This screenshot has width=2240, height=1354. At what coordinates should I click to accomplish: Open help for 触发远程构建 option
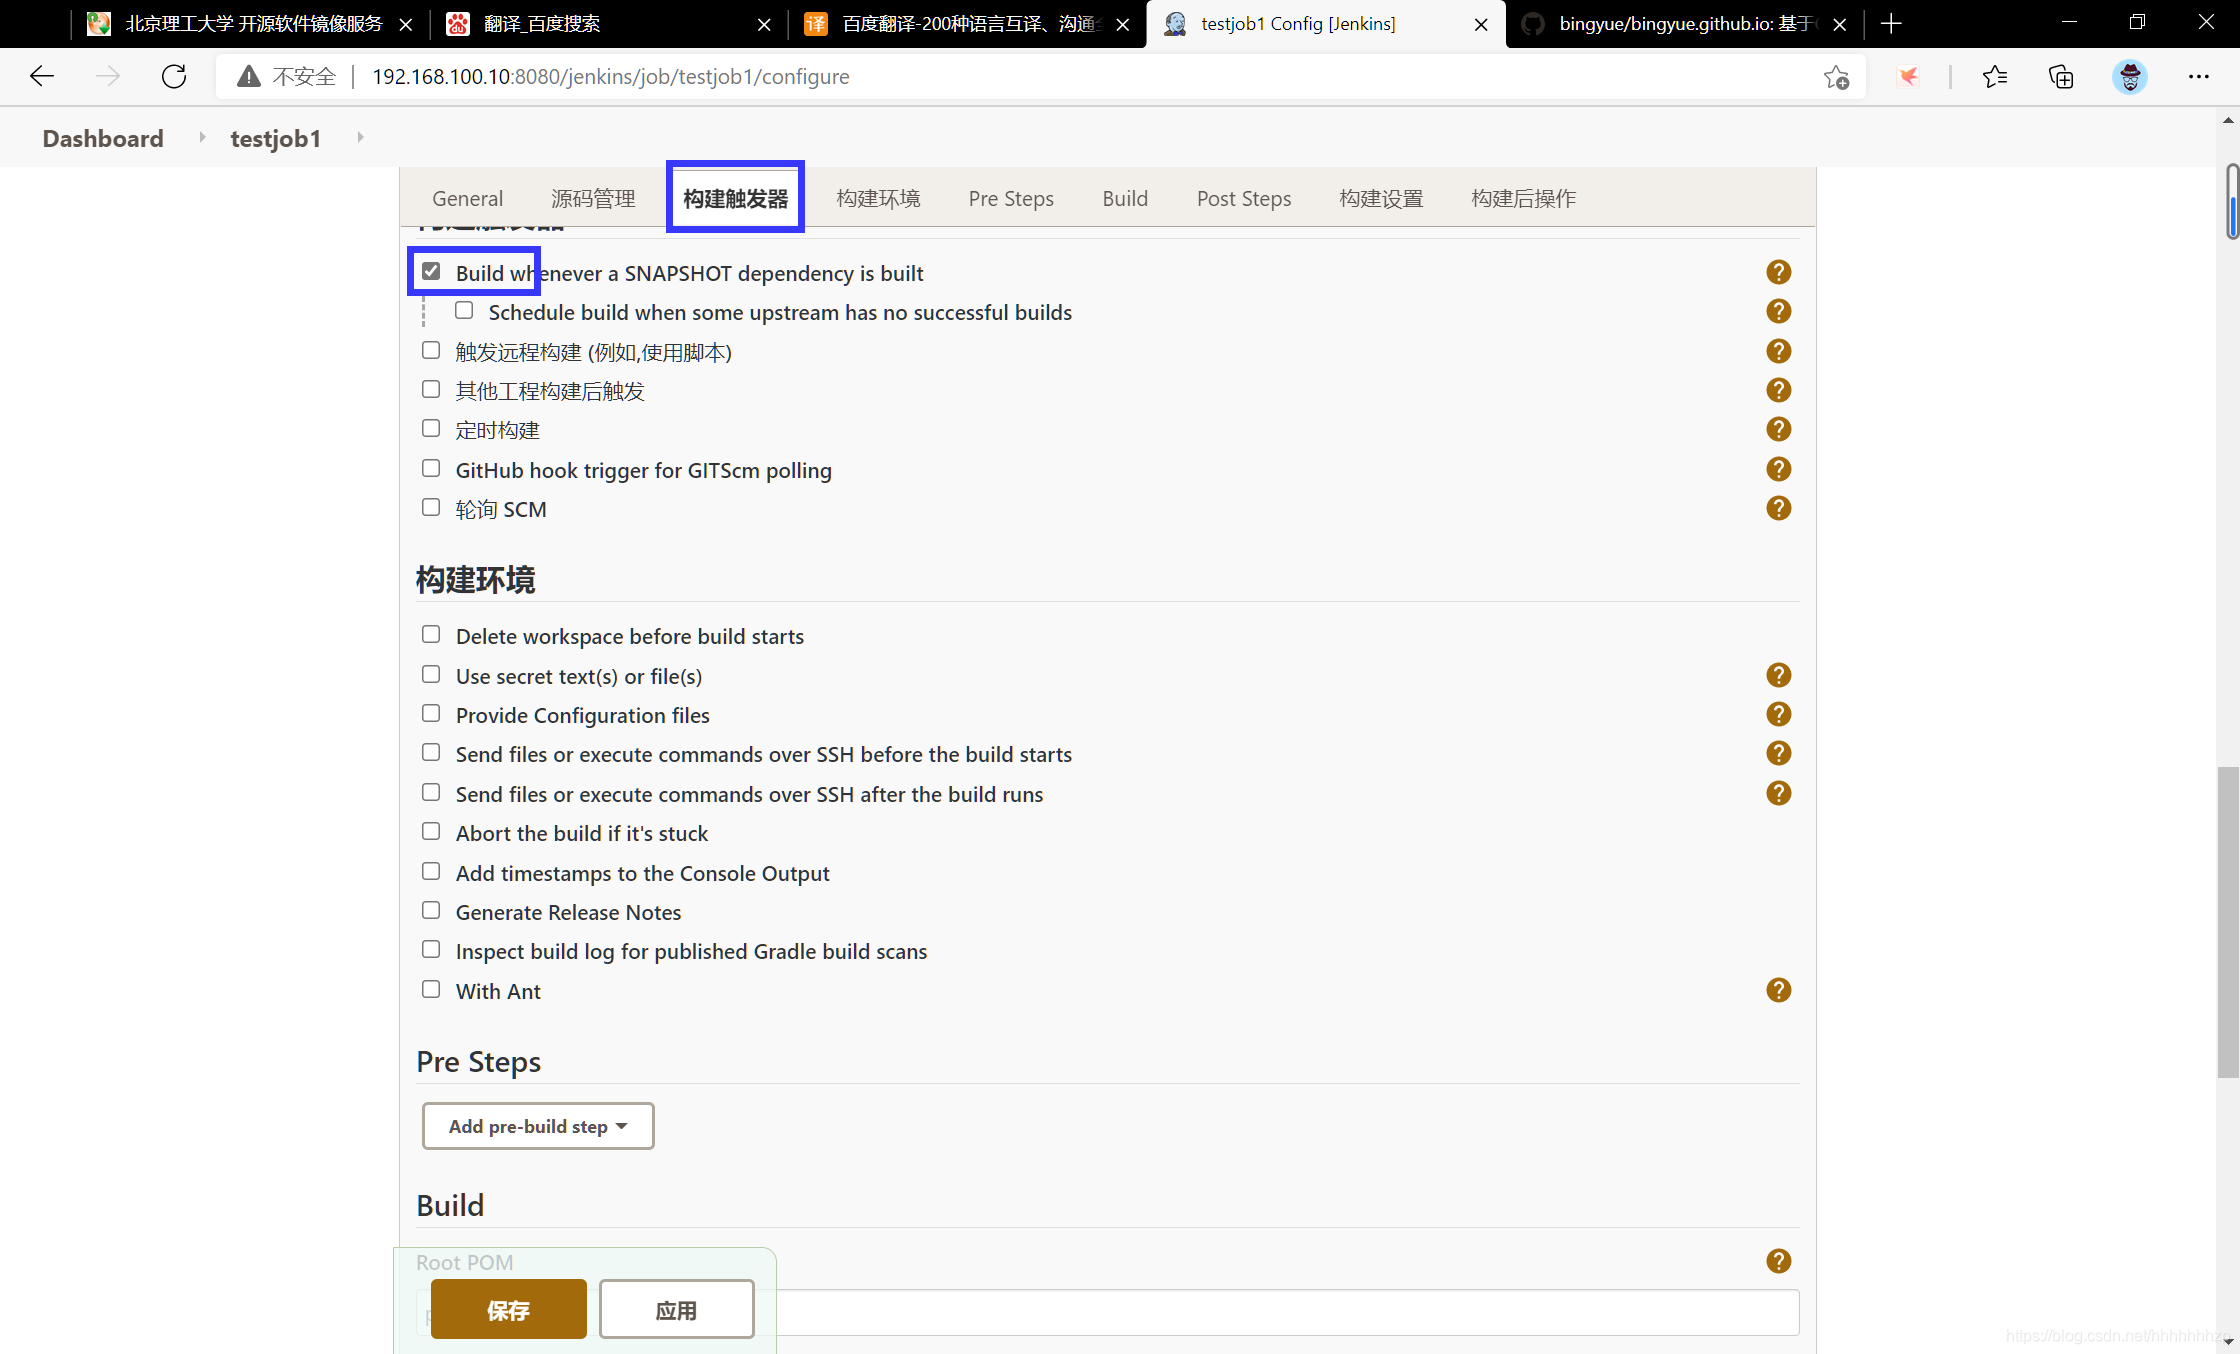pyautogui.click(x=1778, y=351)
